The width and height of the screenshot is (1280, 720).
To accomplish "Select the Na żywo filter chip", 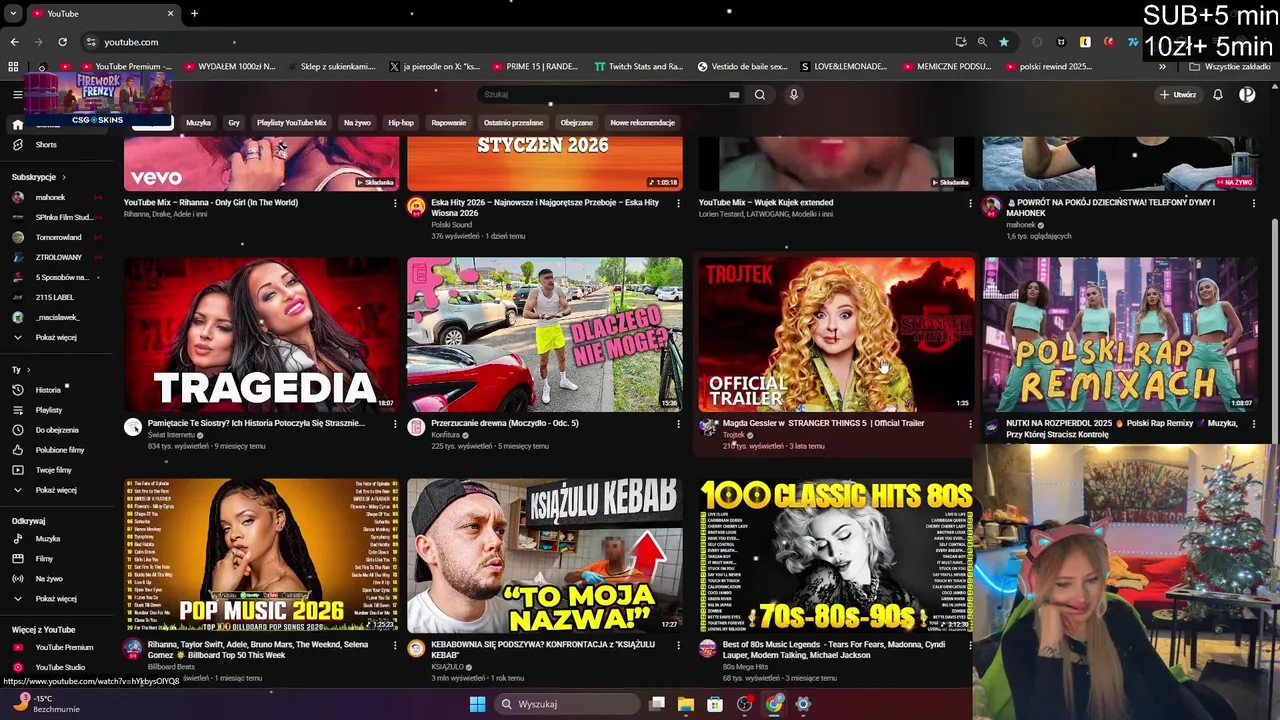I will click(357, 123).
